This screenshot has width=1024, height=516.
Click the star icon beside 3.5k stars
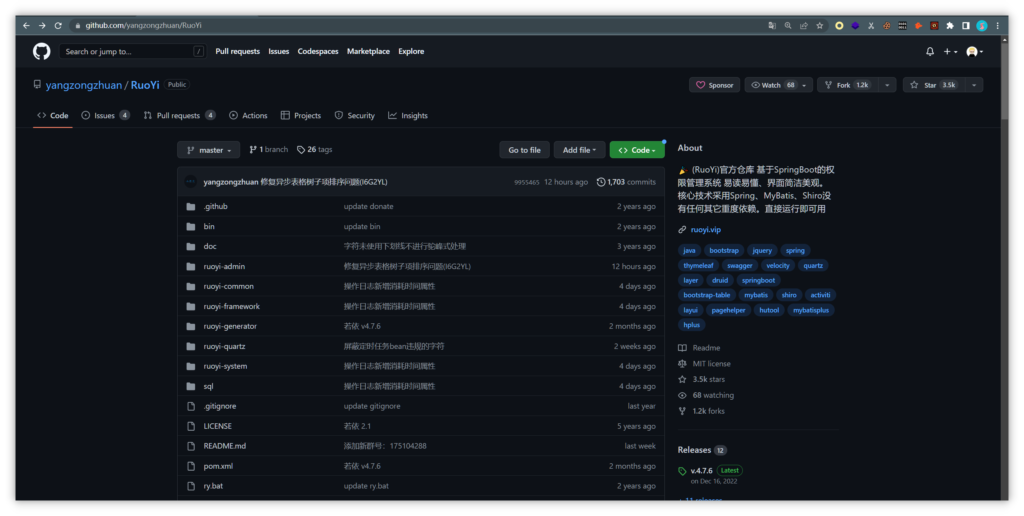(682, 379)
